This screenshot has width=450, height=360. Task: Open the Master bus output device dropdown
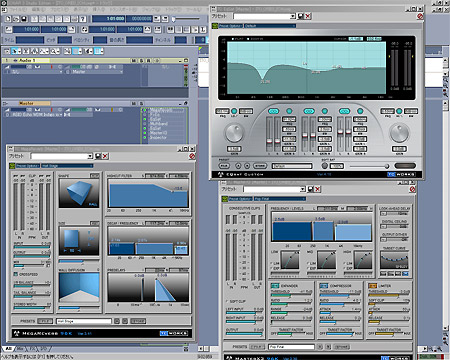tap(62, 115)
